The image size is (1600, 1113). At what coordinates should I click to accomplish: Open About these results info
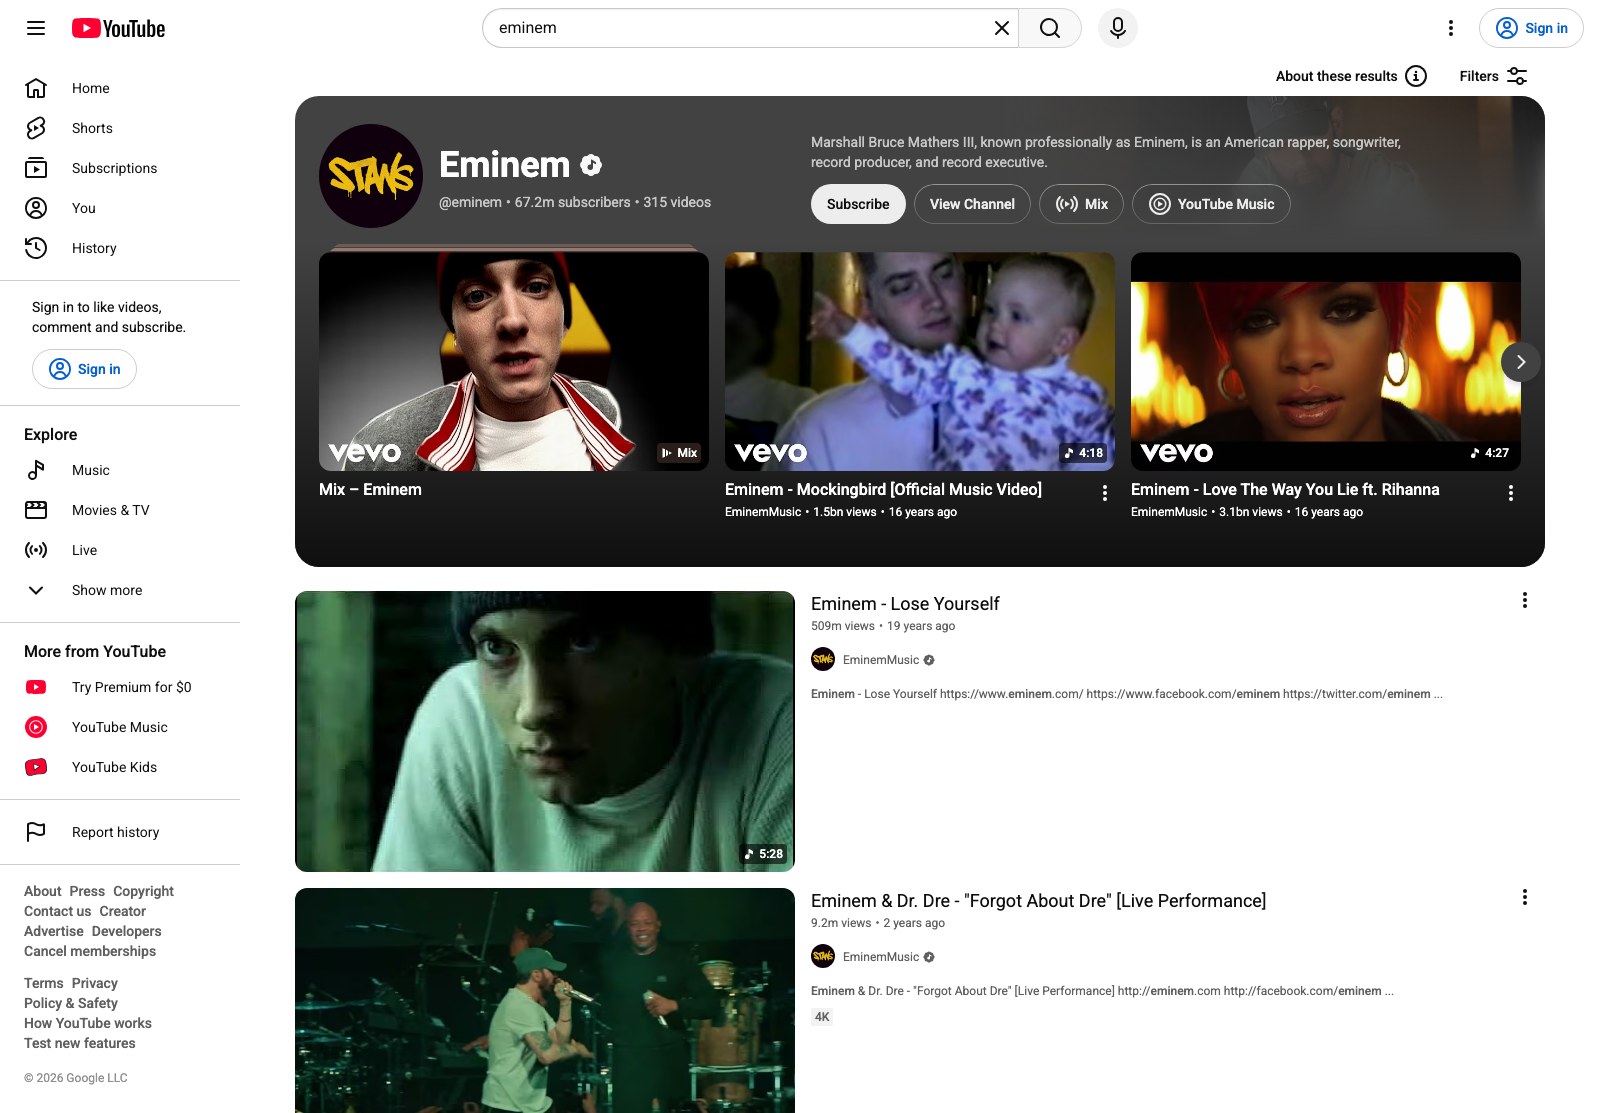(1351, 76)
